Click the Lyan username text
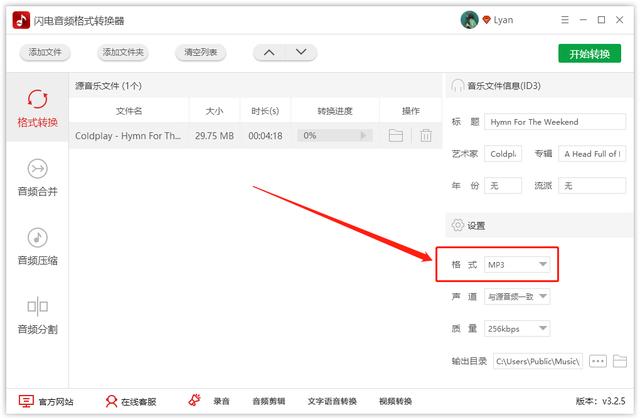This screenshot has height=420, width=640. pos(503,20)
